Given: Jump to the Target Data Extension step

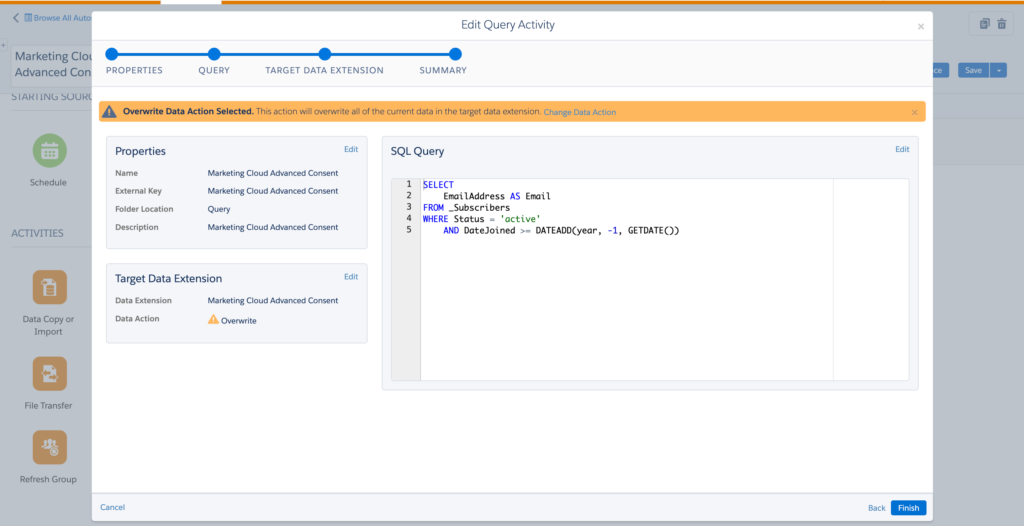Looking at the screenshot, I should pos(324,54).
